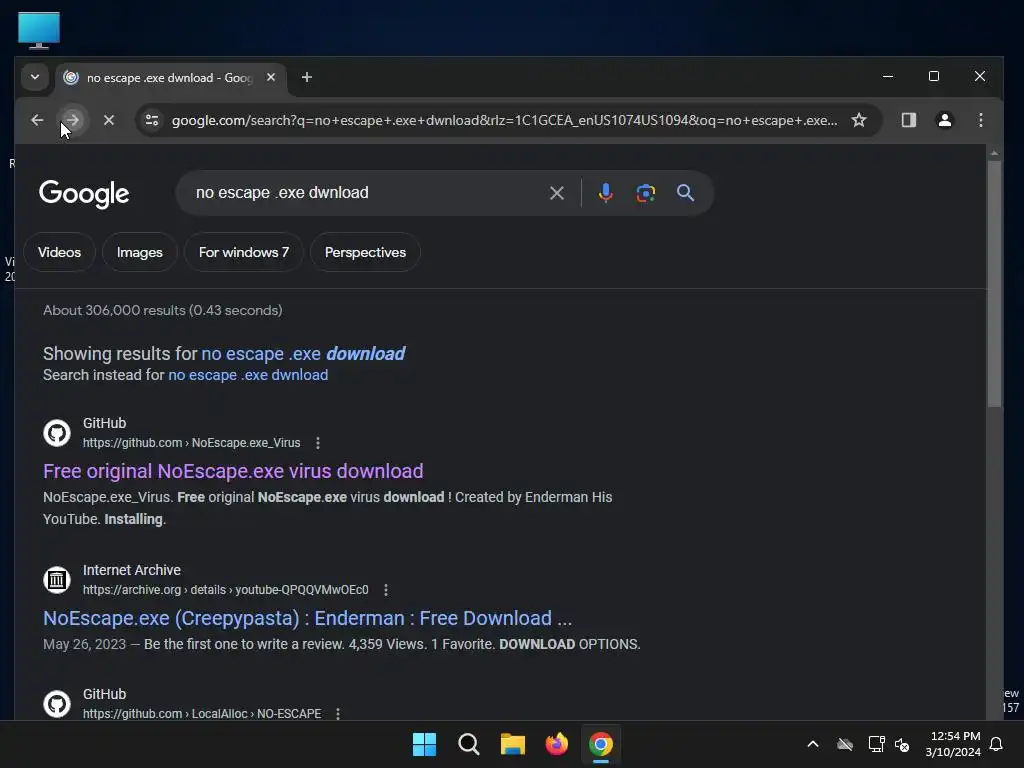Start voice search with microphone icon
This screenshot has width=1024, height=768.
point(605,193)
